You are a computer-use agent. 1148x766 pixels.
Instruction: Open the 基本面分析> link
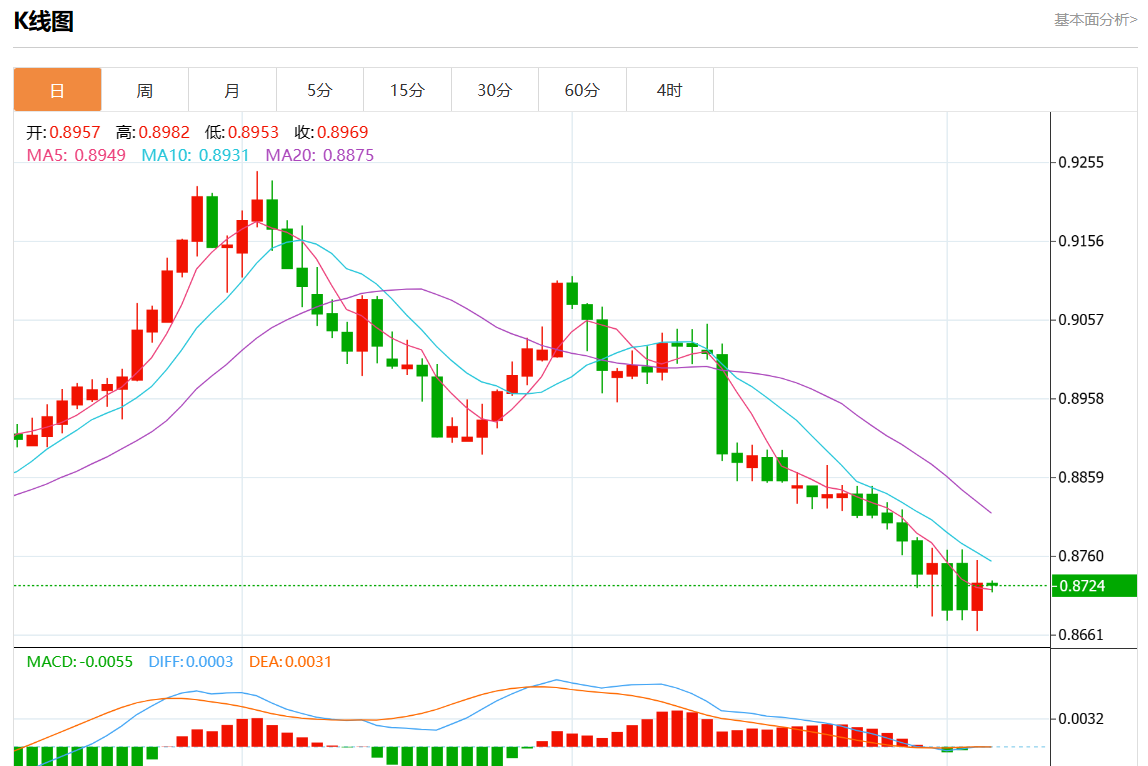[x=1095, y=20]
